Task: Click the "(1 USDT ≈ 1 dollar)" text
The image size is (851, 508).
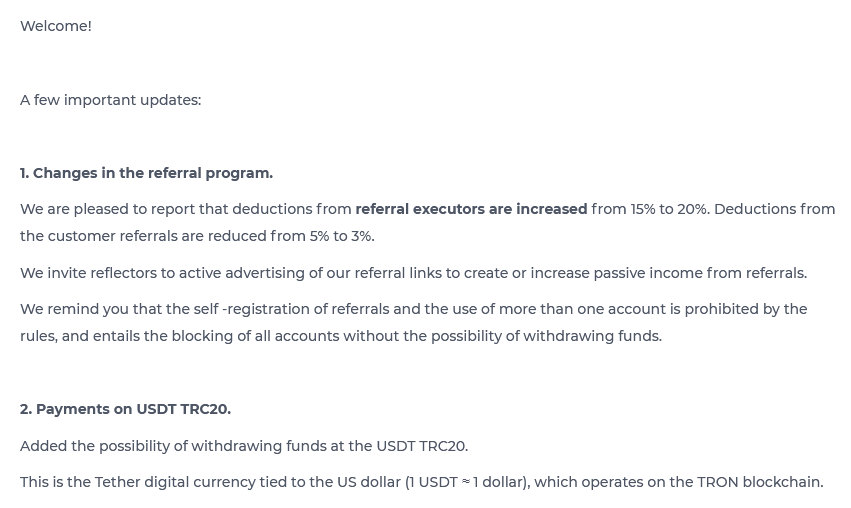Action: (x=466, y=482)
